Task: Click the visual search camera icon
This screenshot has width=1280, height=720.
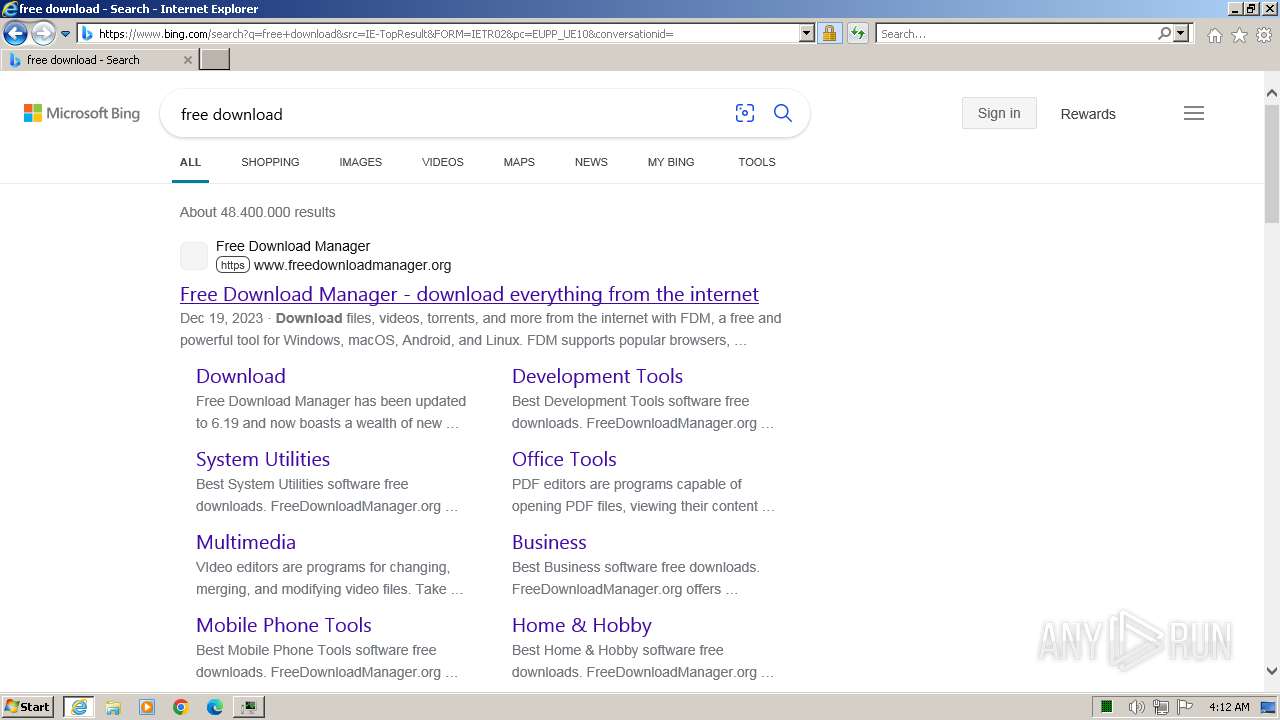Action: [745, 114]
